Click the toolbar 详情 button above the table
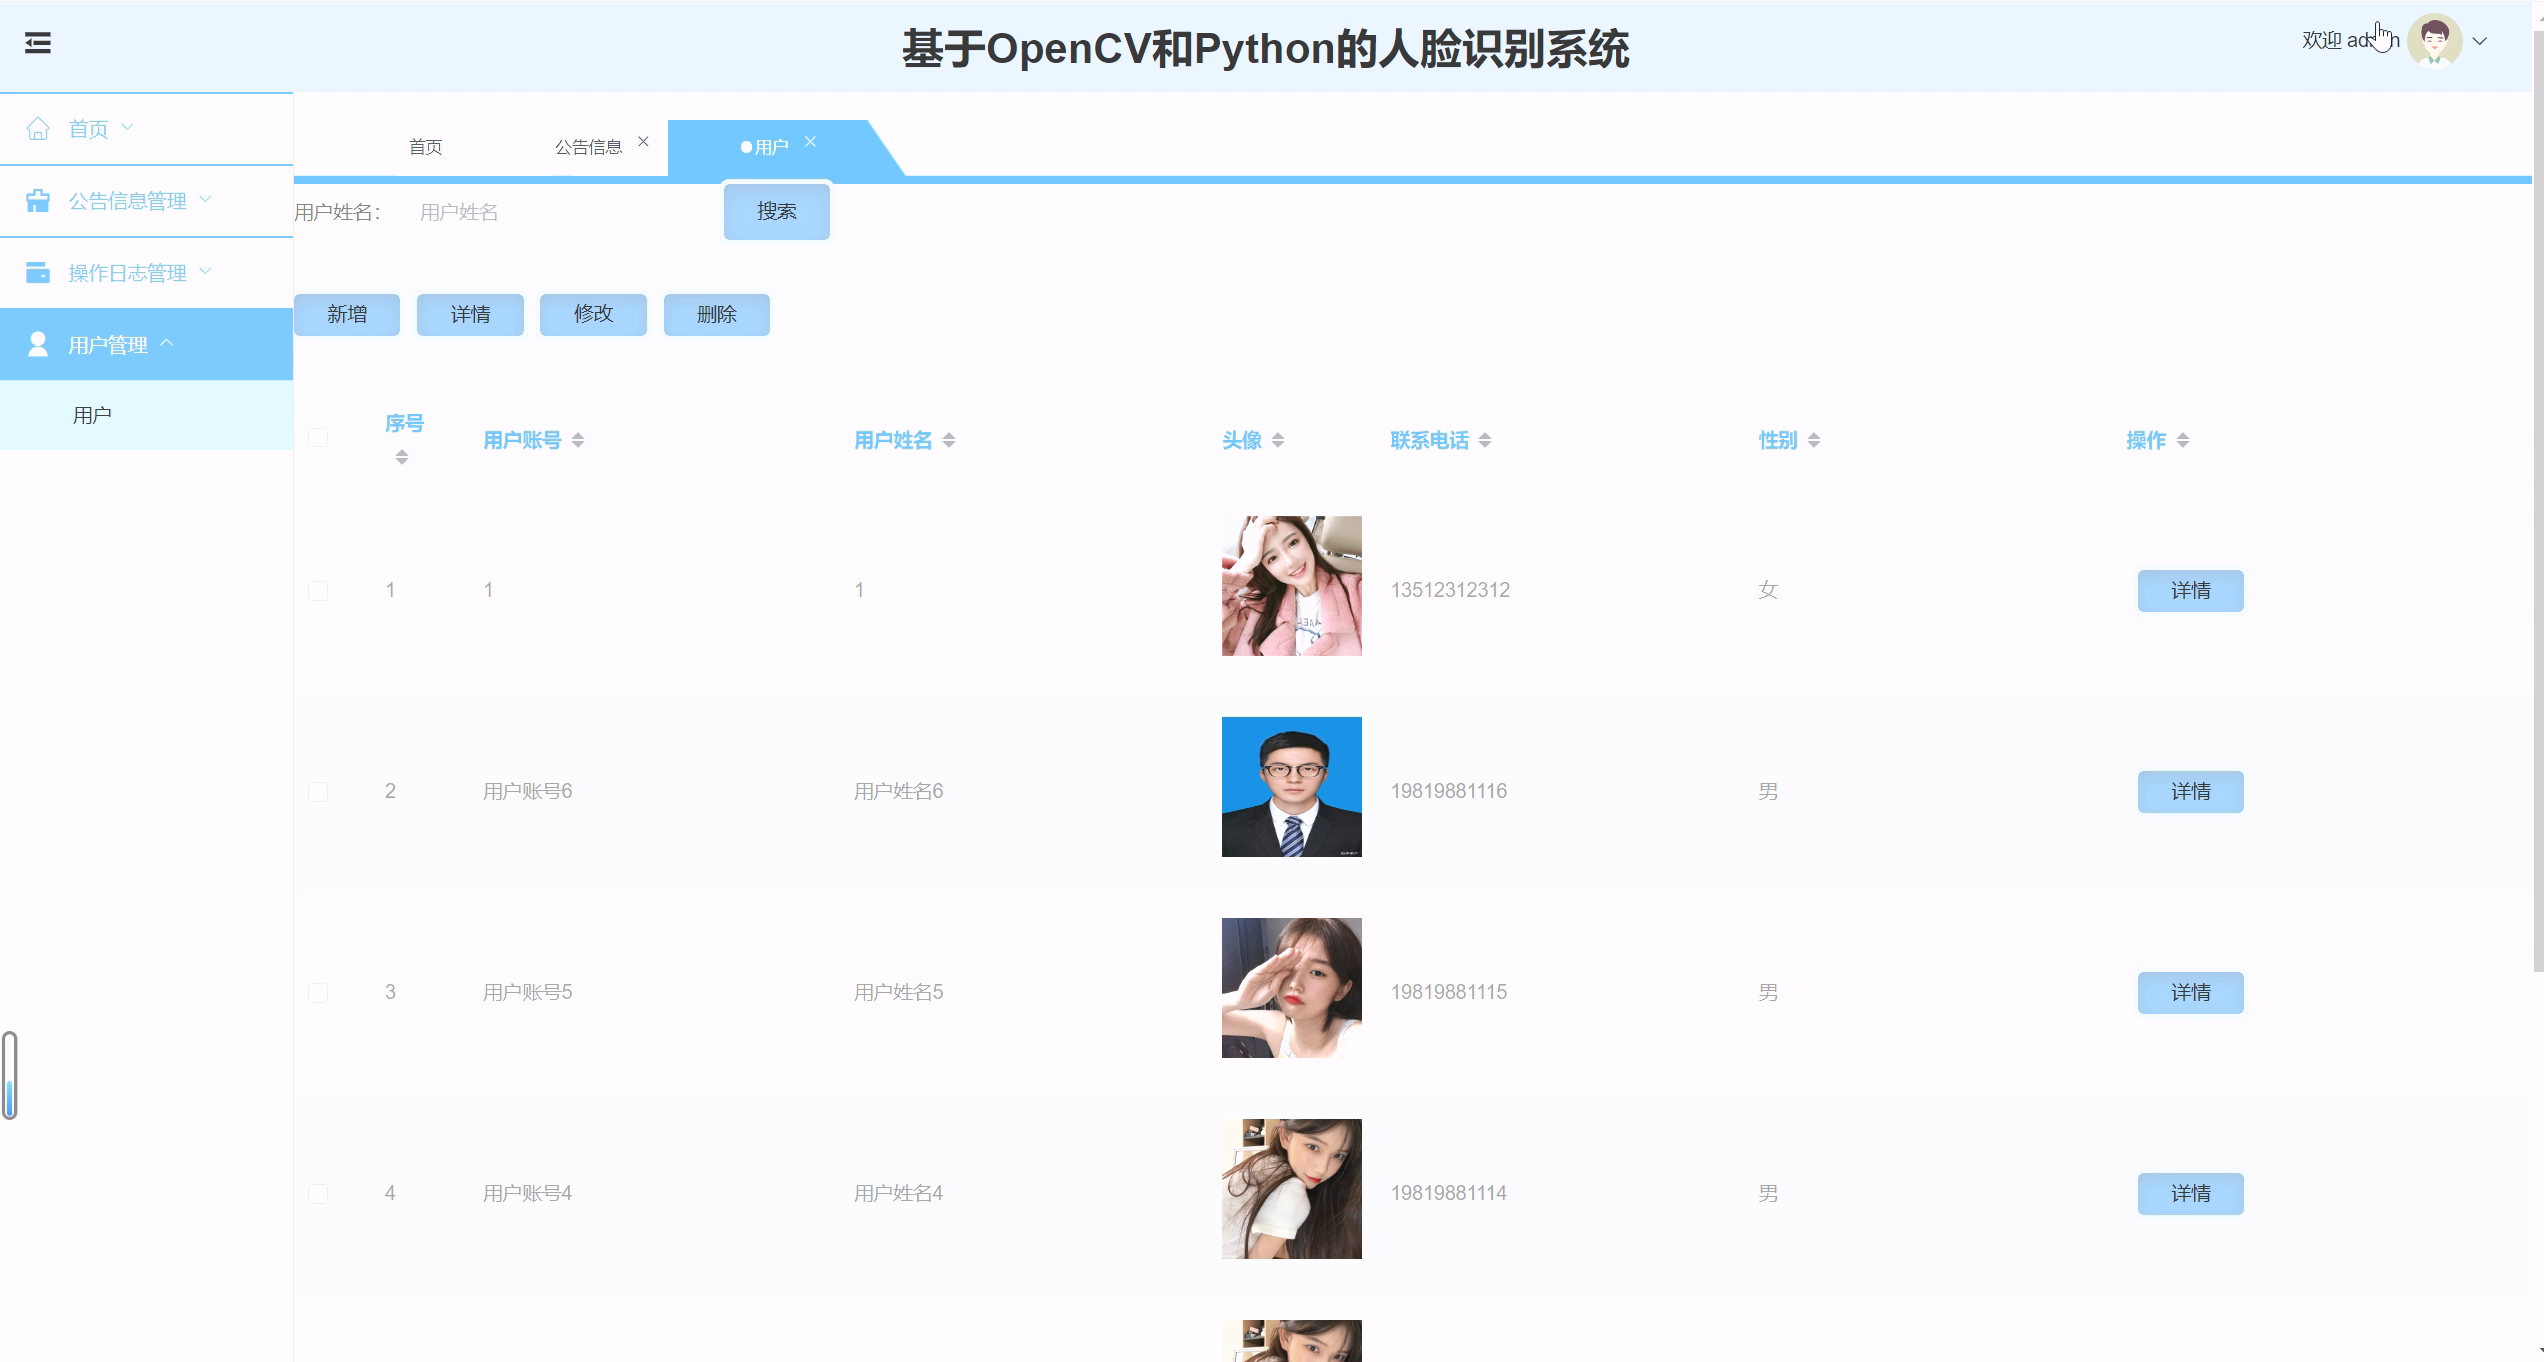The width and height of the screenshot is (2544, 1362). [470, 315]
